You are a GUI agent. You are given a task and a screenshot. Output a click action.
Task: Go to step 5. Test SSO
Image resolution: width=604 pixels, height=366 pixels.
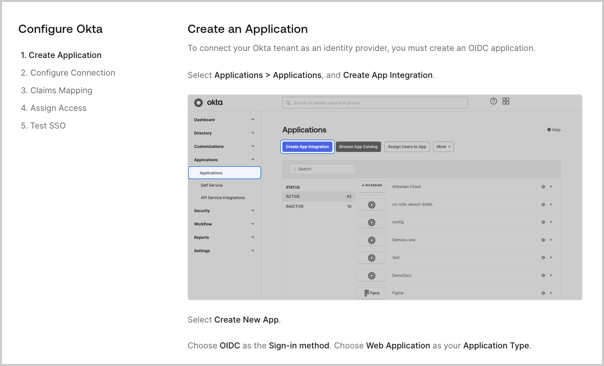click(43, 126)
